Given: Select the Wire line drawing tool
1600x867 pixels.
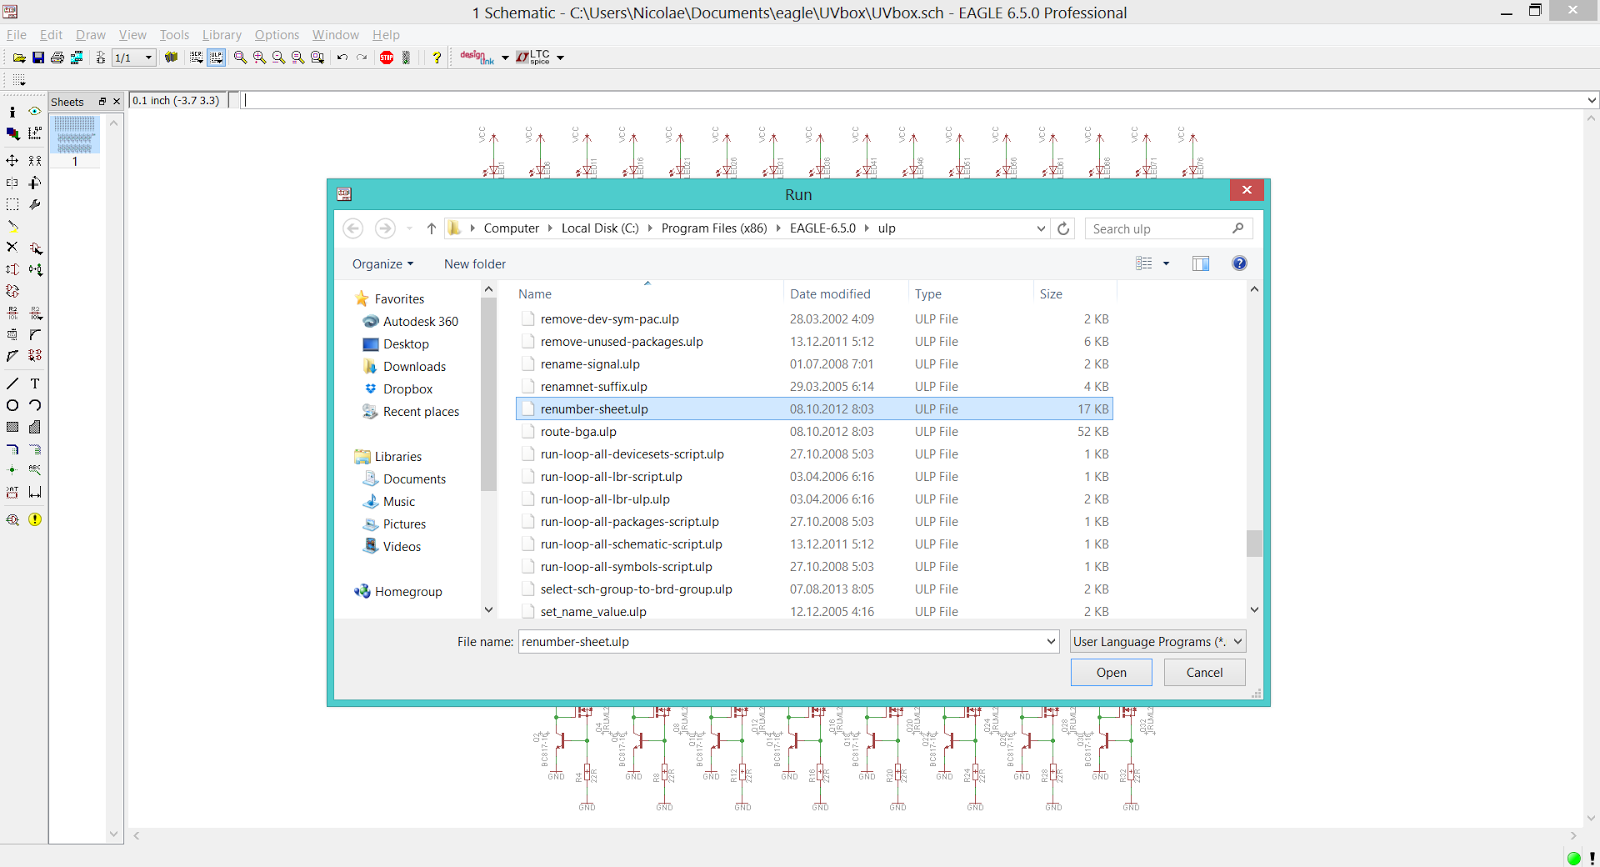Looking at the screenshot, I should pyautogui.click(x=12, y=384).
